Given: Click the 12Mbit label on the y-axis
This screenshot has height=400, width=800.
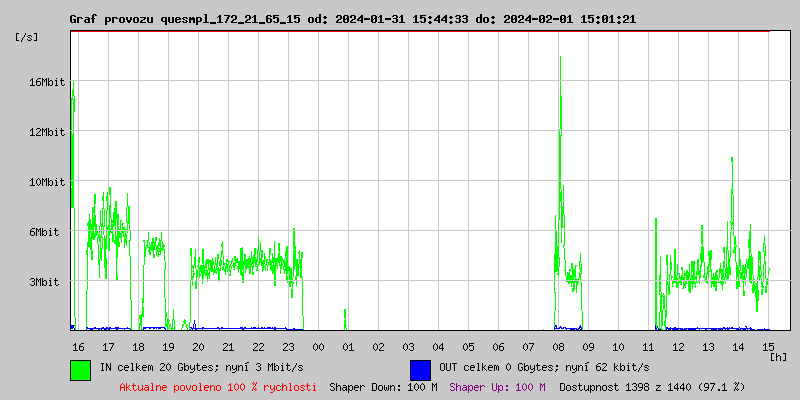Looking at the screenshot, I should pos(47,132).
